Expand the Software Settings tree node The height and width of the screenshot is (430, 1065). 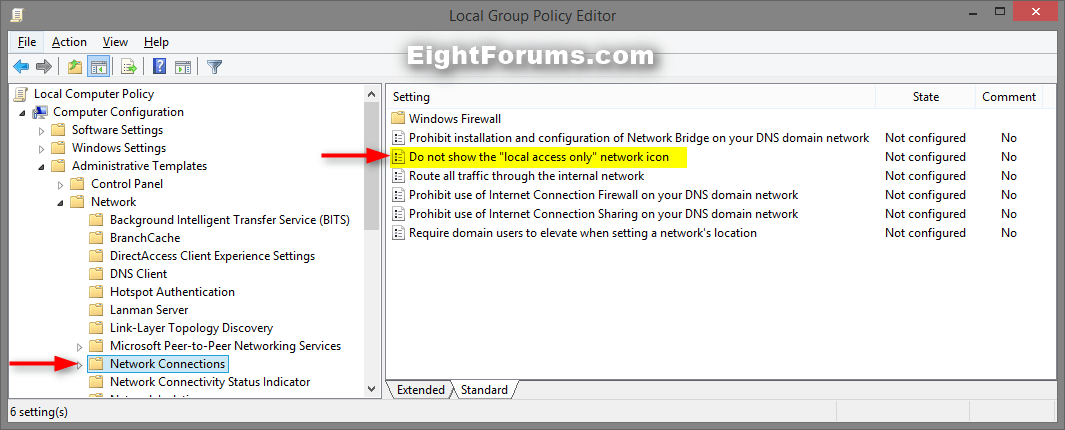click(41, 131)
